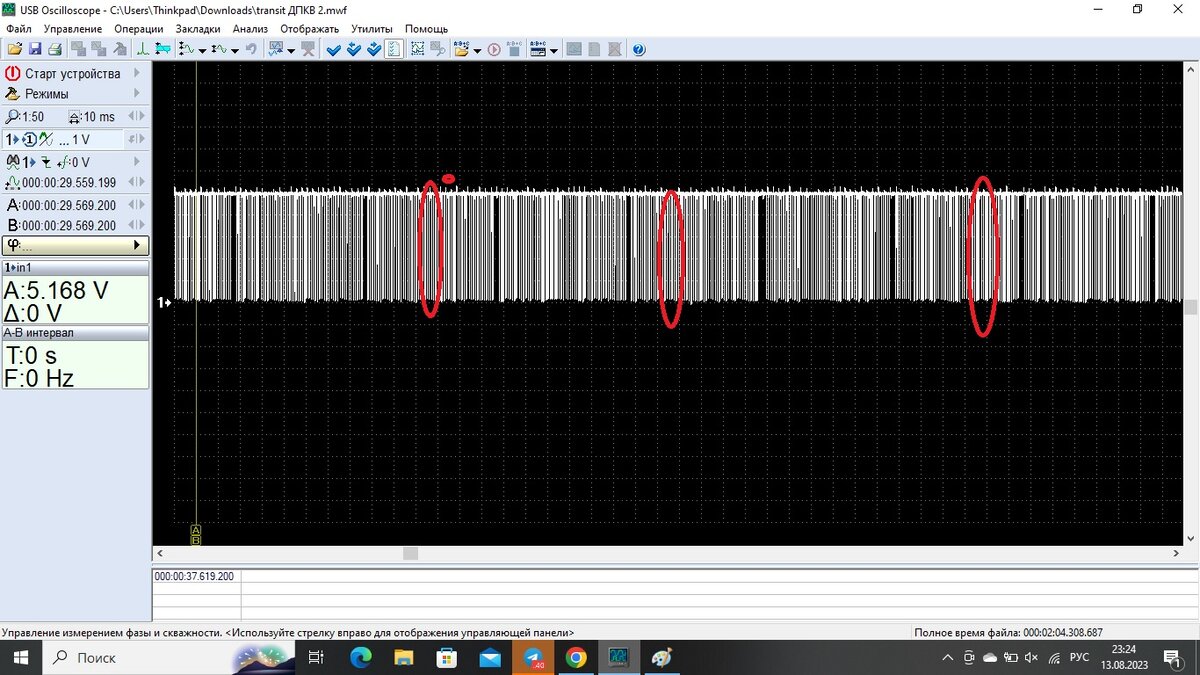The height and width of the screenshot is (675, 1200).
Task: Click the cyan waveform shift toolbar icon
Action: tap(162, 49)
